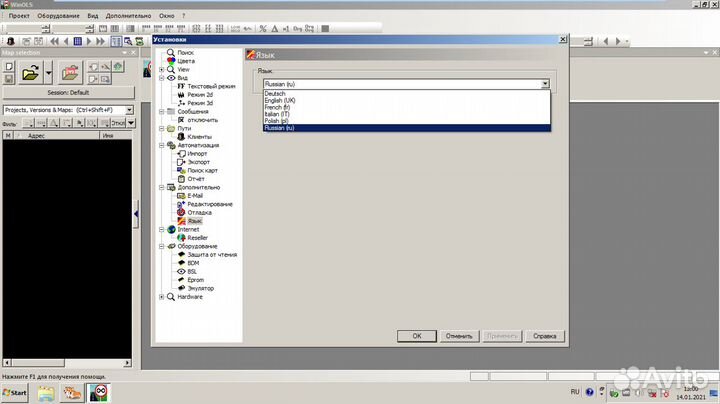Click the Windows Explorer taskbar icon
720x404 pixels.
click(x=46, y=393)
